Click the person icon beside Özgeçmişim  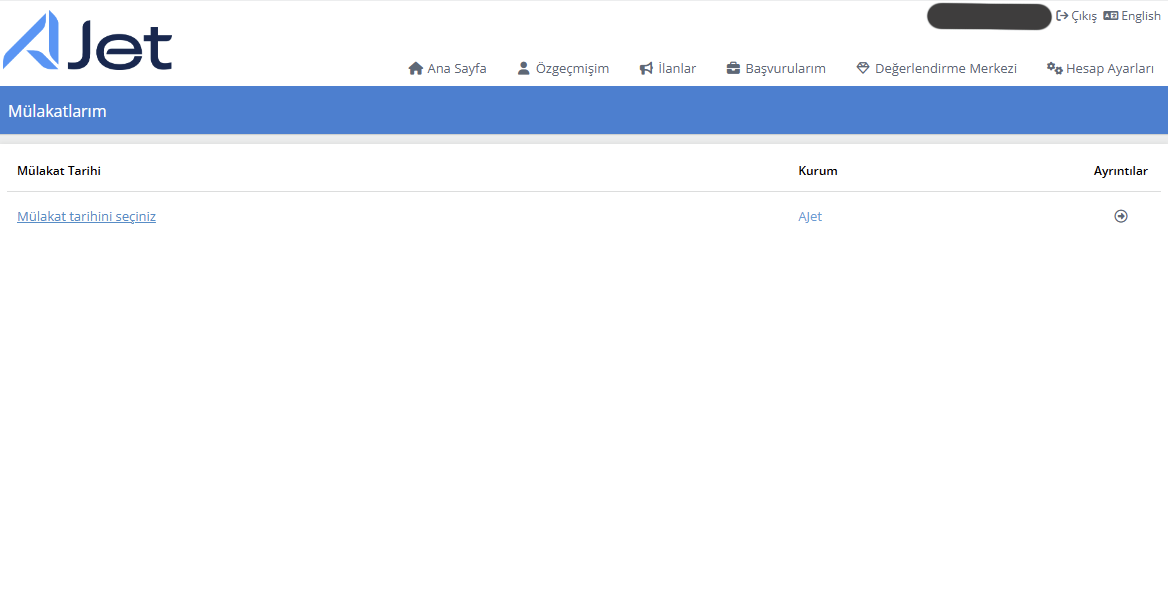tap(523, 69)
